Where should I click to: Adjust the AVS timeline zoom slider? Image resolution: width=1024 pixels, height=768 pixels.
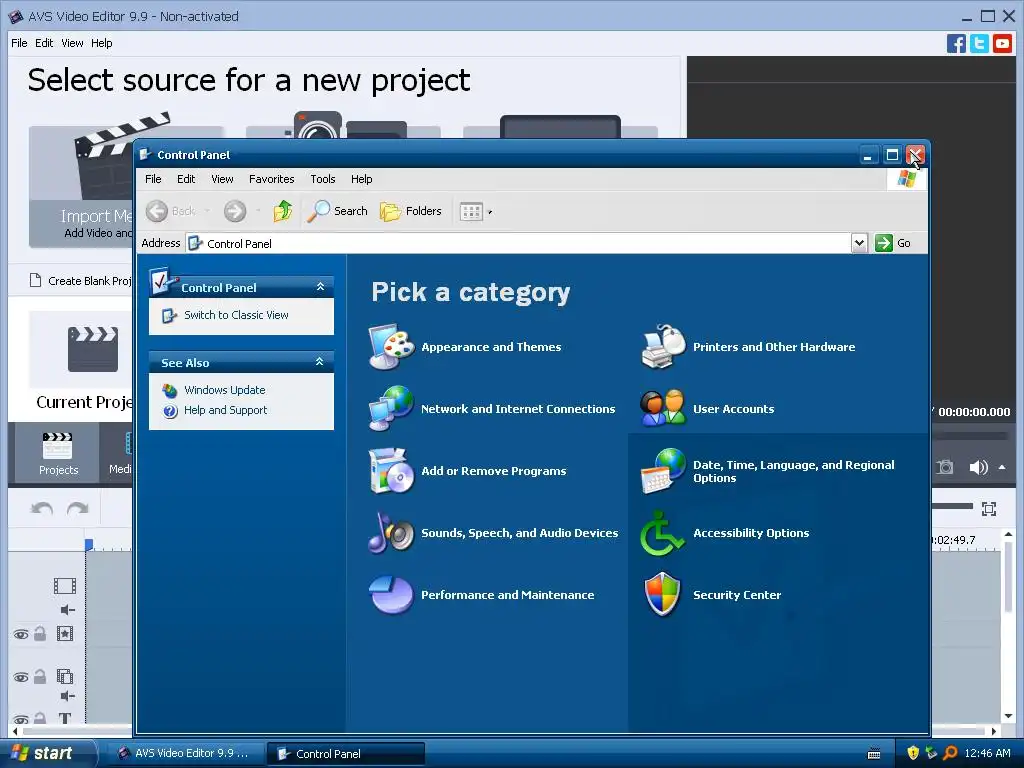click(x=952, y=506)
